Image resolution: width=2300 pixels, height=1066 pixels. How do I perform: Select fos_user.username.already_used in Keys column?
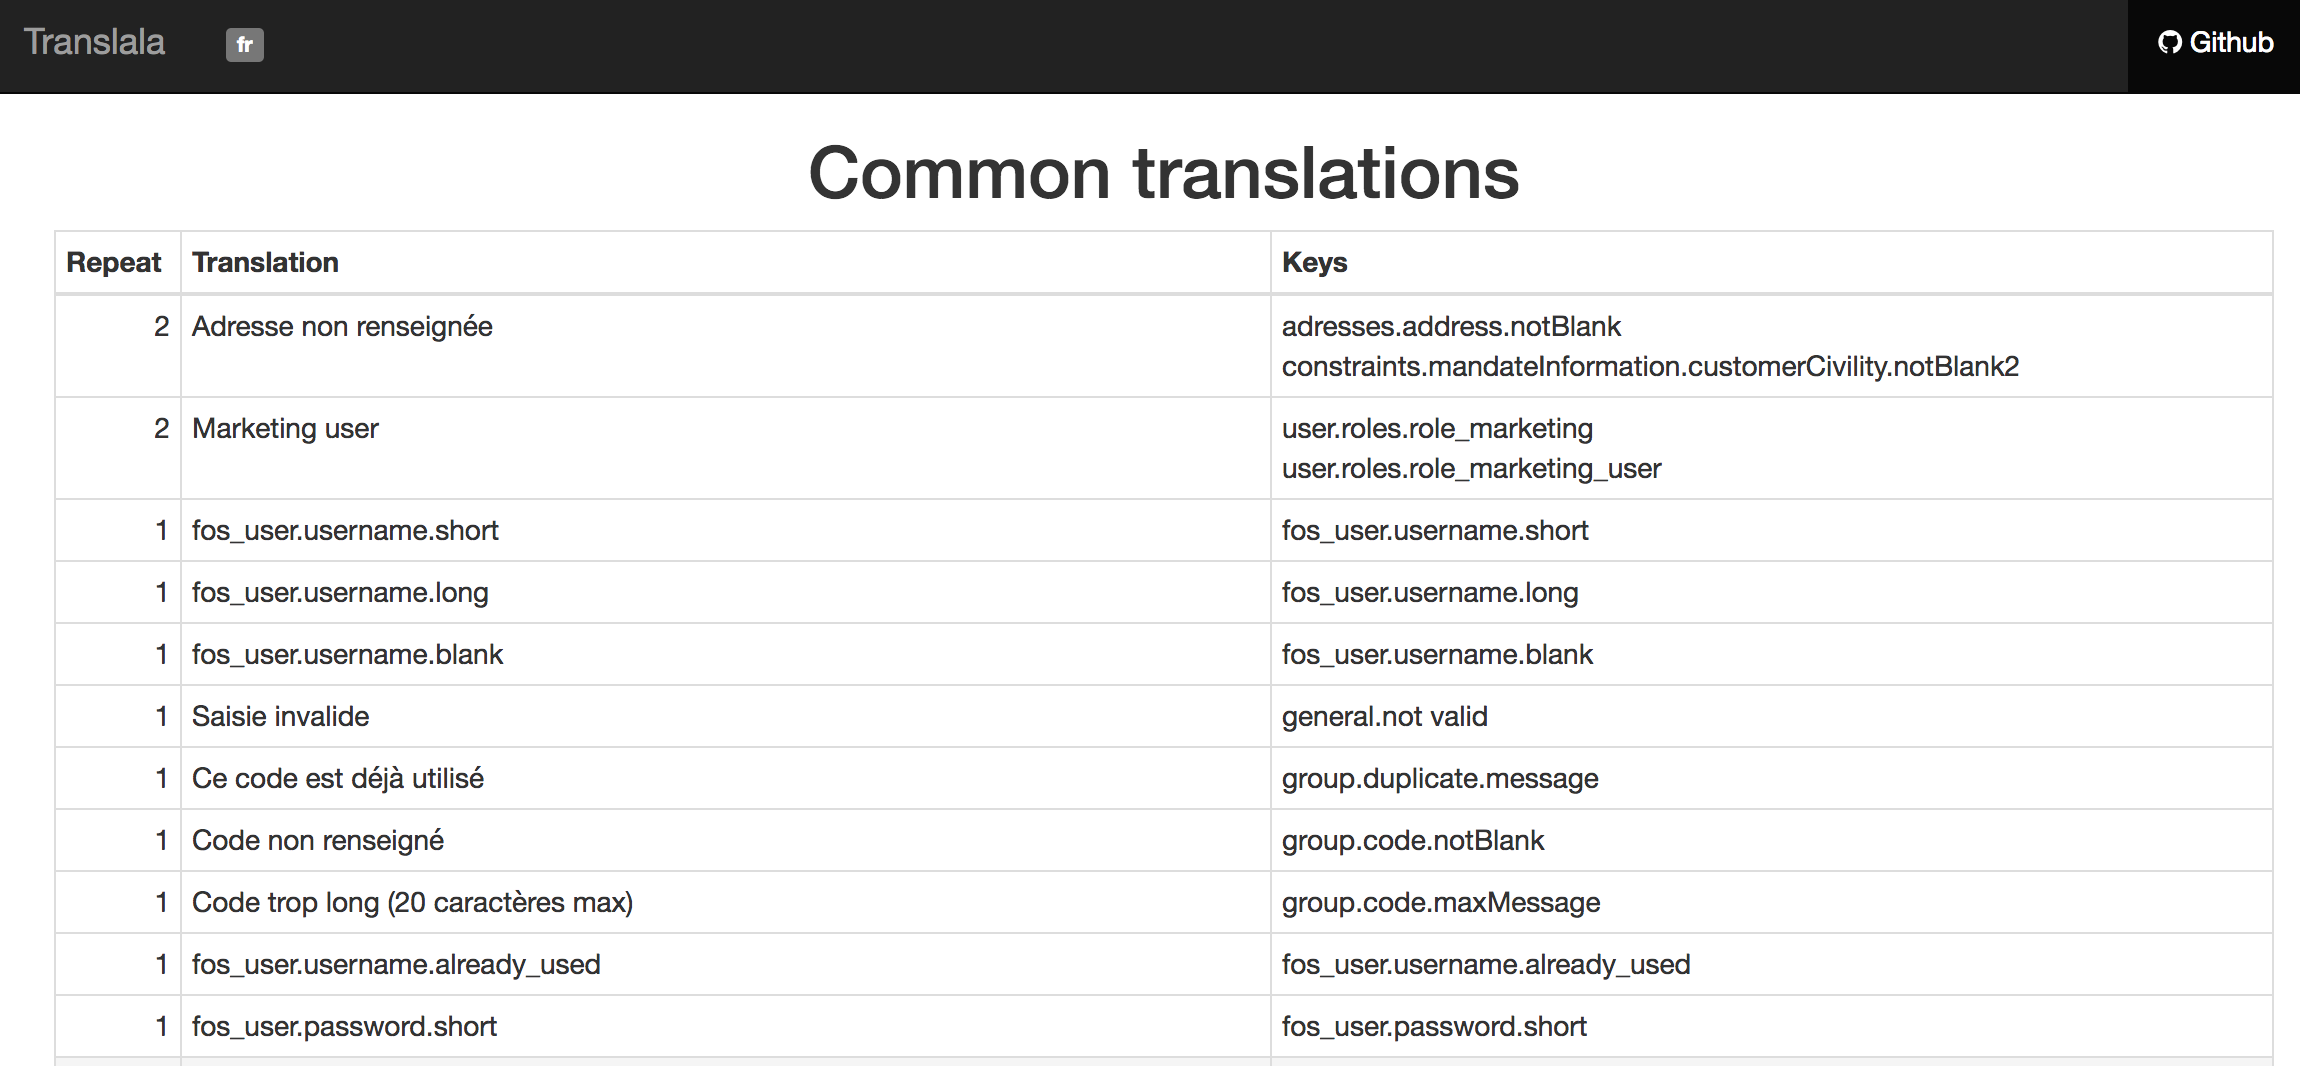click(x=1486, y=965)
